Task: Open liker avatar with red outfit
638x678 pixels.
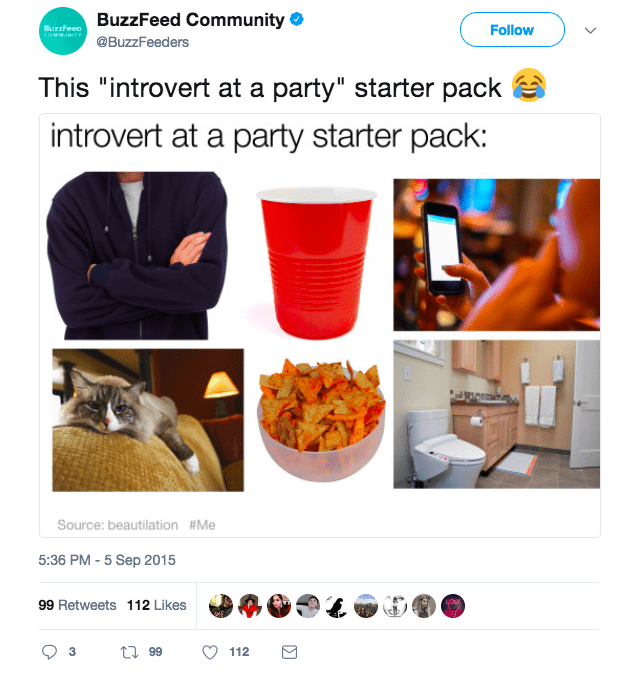Action: pyautogui.click(x=250, y=605)
